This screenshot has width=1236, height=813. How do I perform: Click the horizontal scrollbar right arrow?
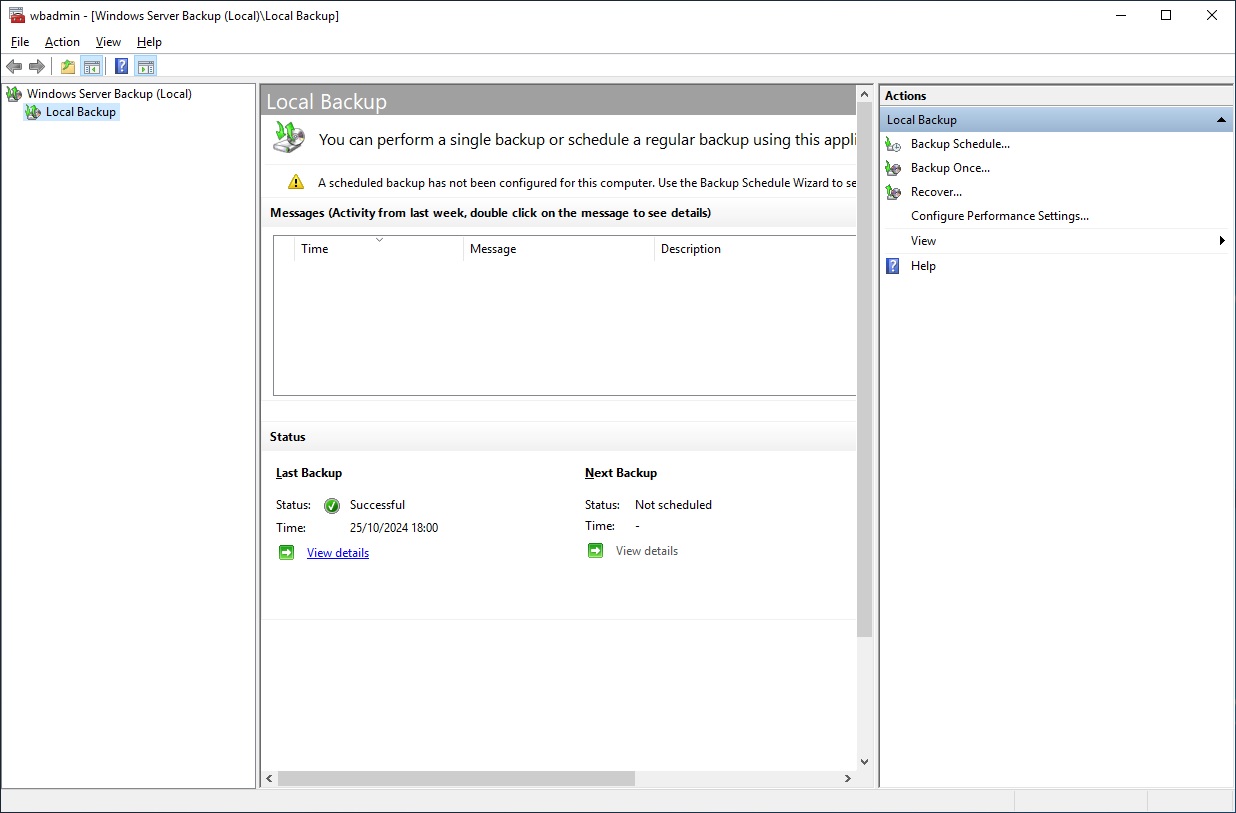click(x=847, y=779)
